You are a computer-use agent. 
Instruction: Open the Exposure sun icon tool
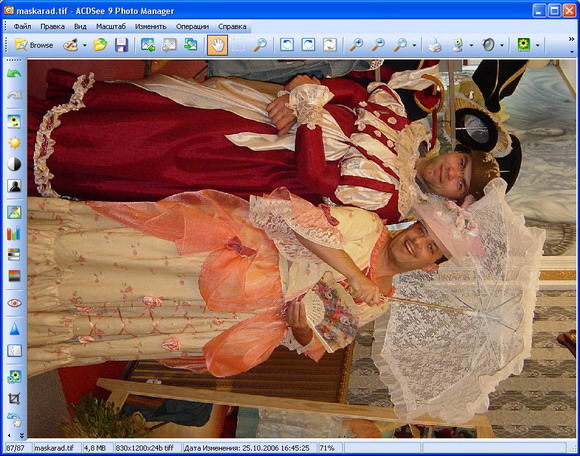coord(14,143)
